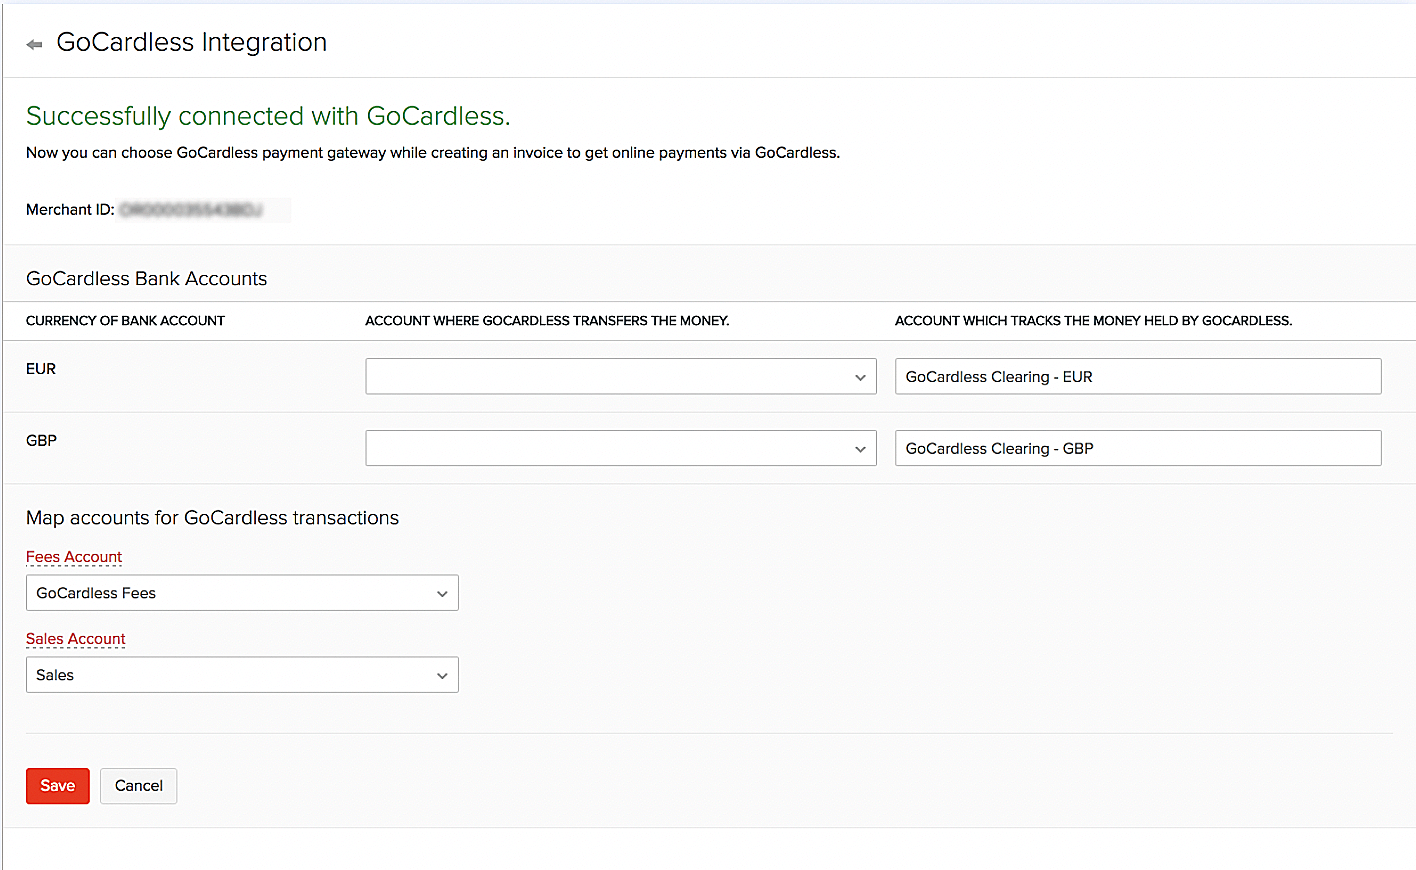Click the blurred Merchant ID value
Viewport: 1416px width, 870px height.
coord(191,210)
